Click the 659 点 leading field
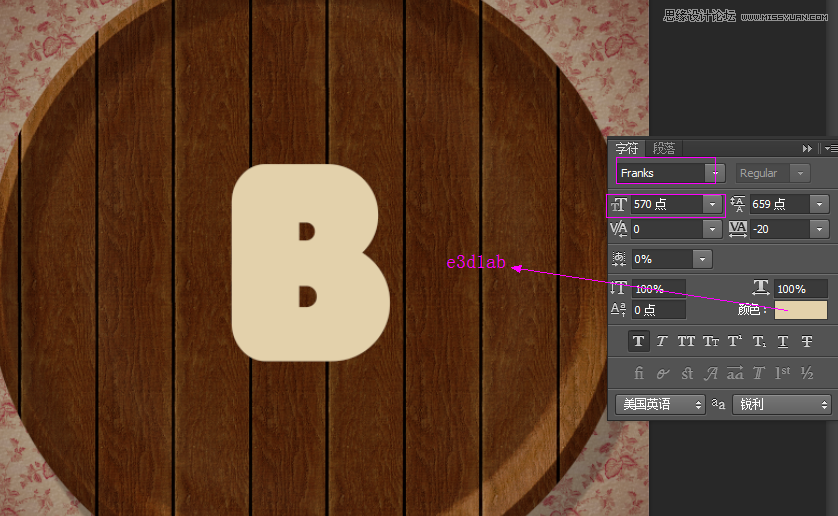 [x=779, y=204]
